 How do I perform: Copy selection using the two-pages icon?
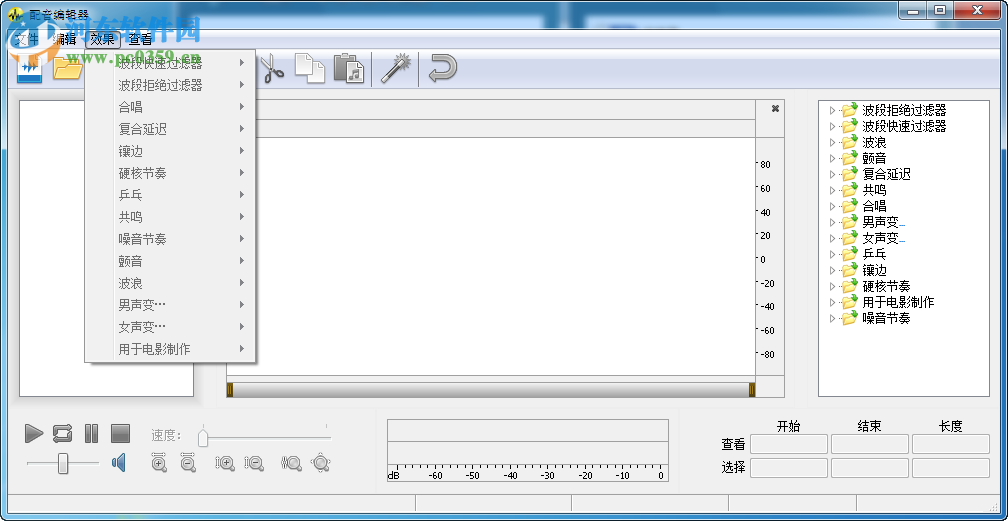[310, 68]
